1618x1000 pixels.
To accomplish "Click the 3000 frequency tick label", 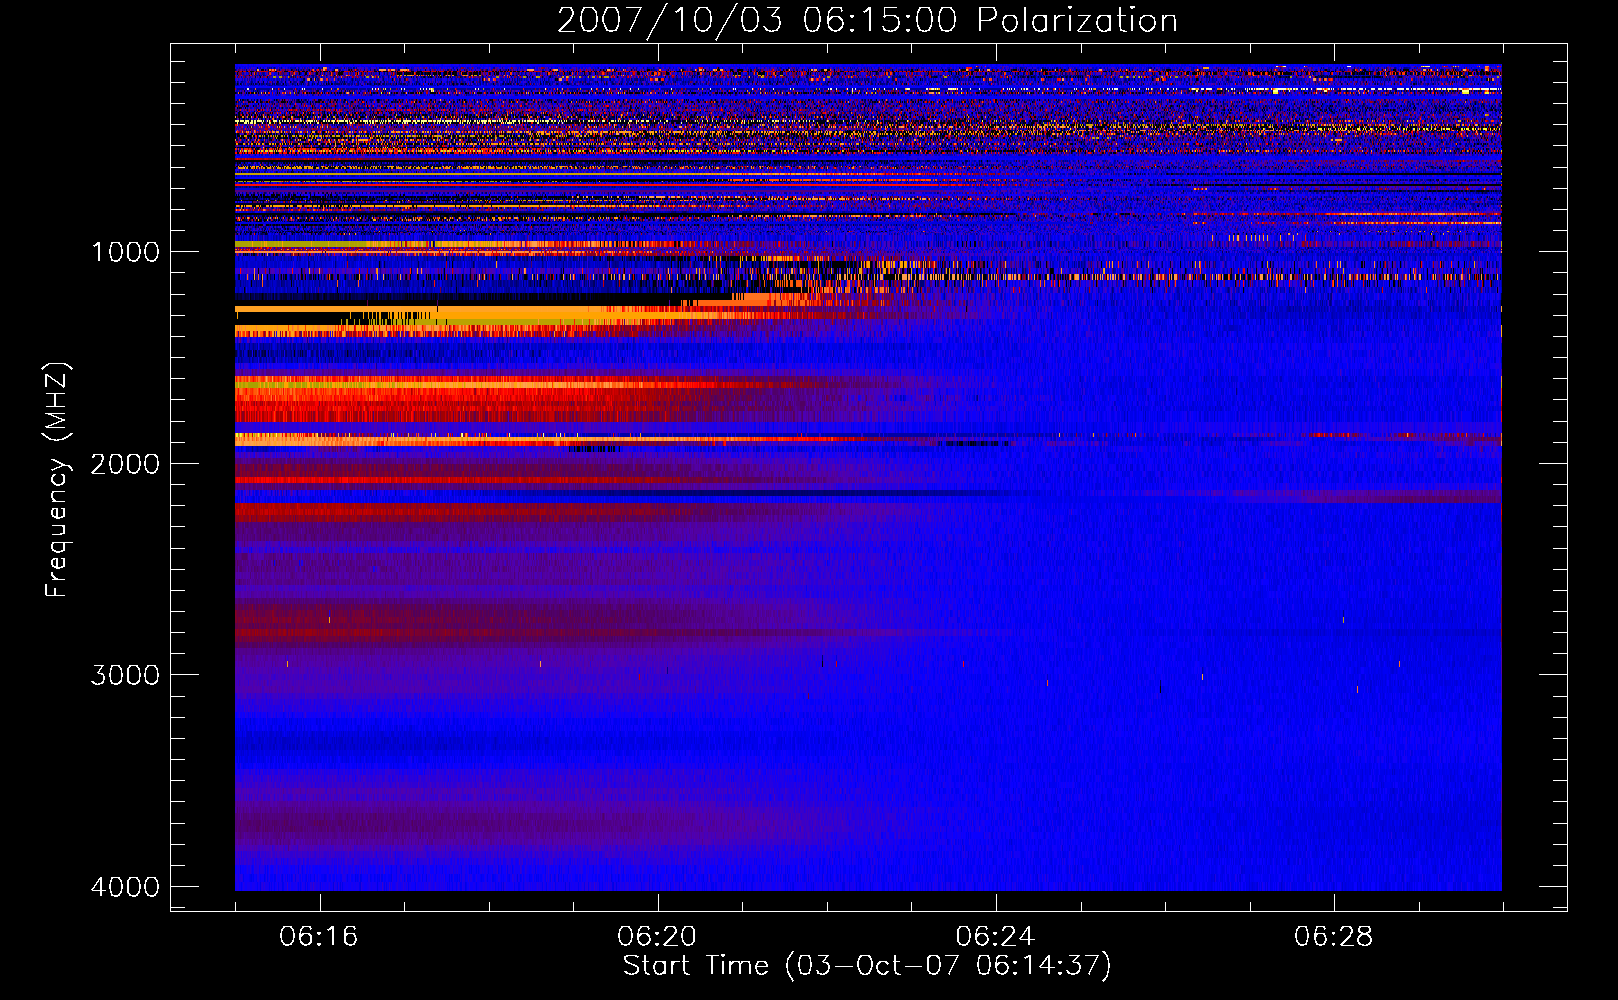I will coord(125,675).
